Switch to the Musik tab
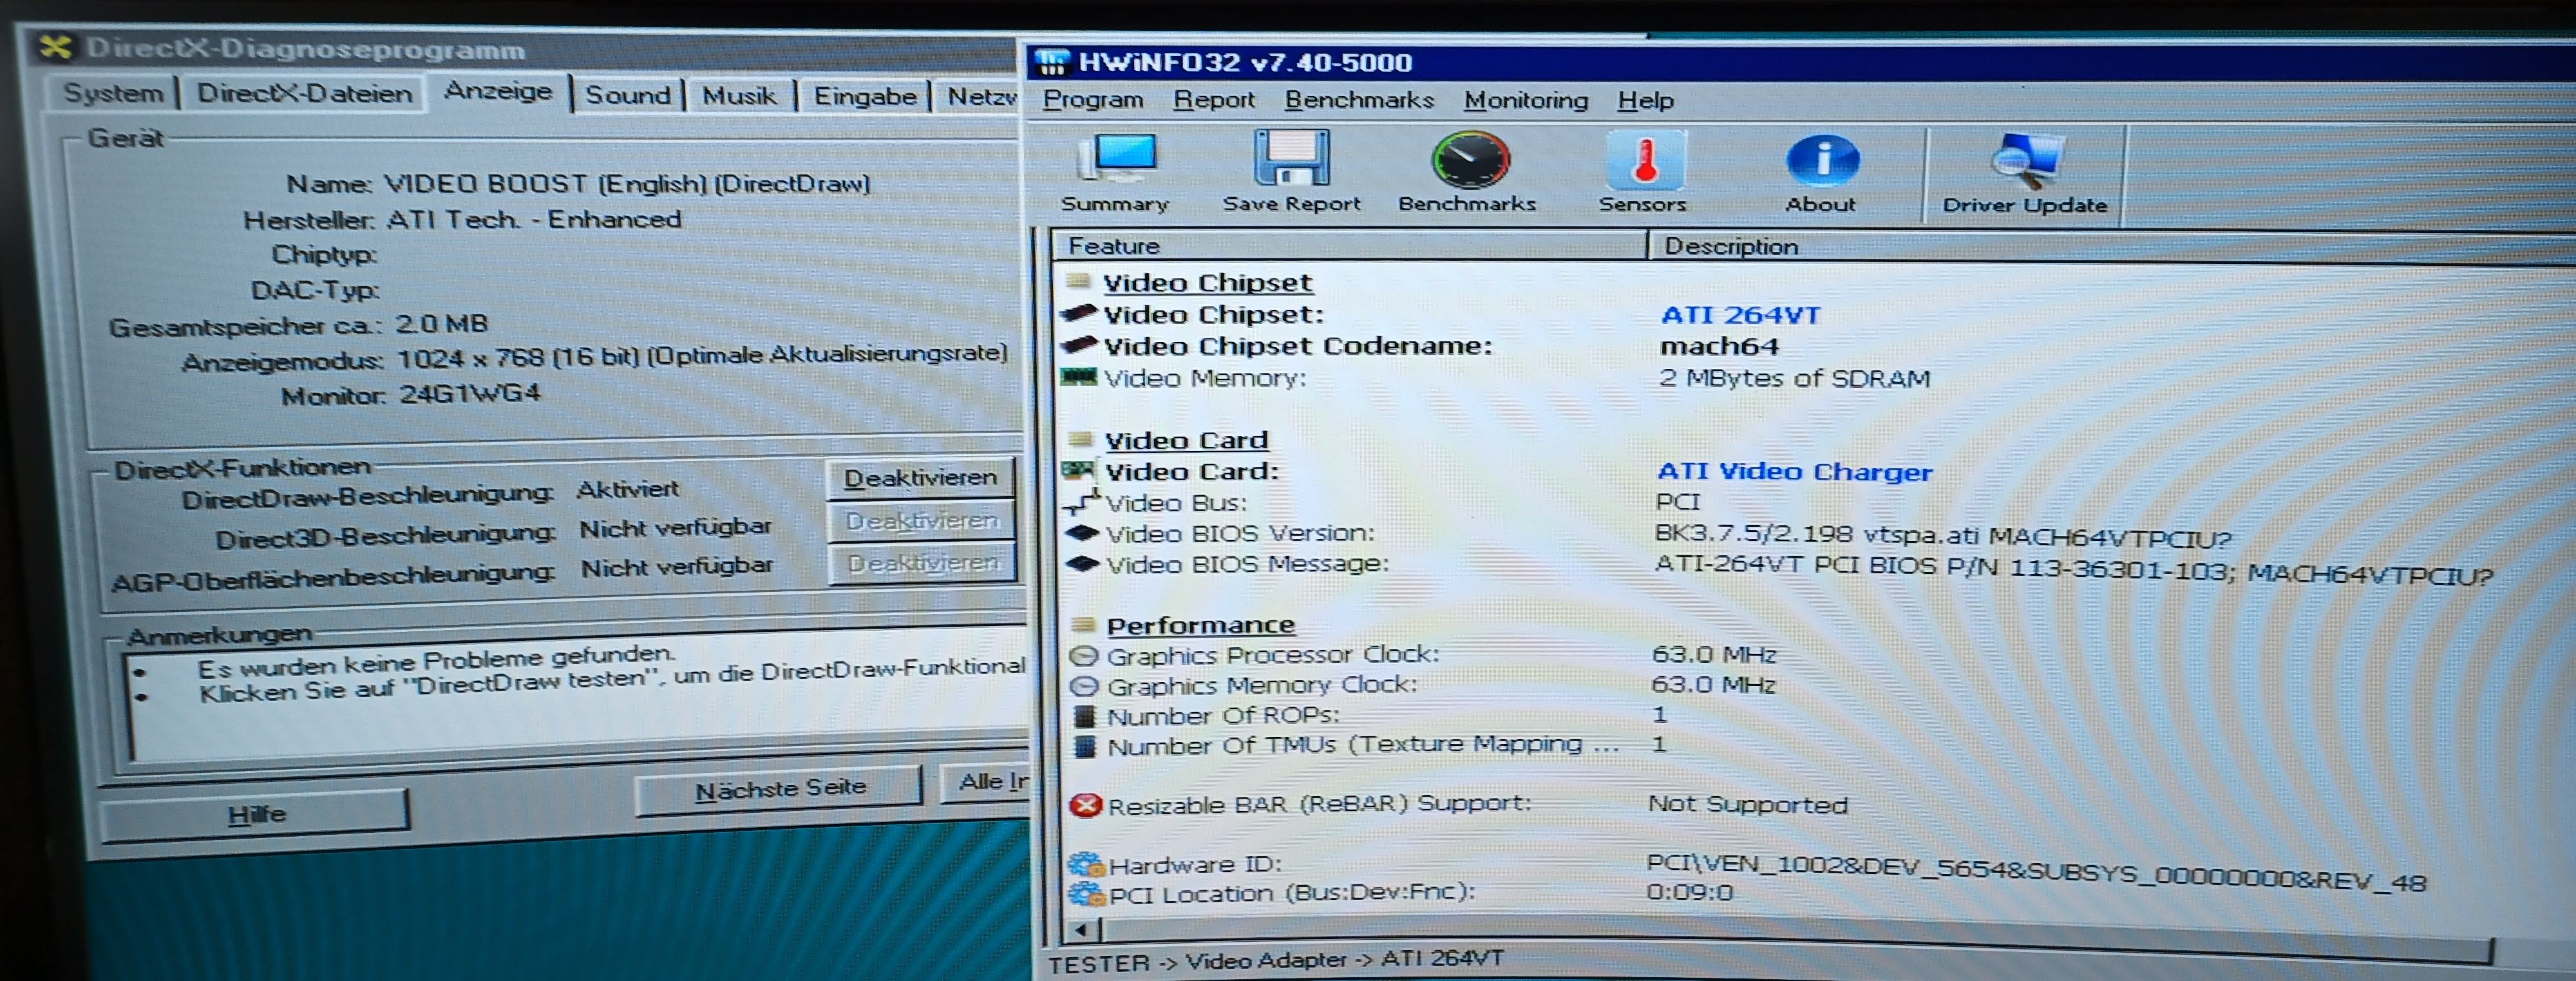2576x981 pixels. click(739, 96)
